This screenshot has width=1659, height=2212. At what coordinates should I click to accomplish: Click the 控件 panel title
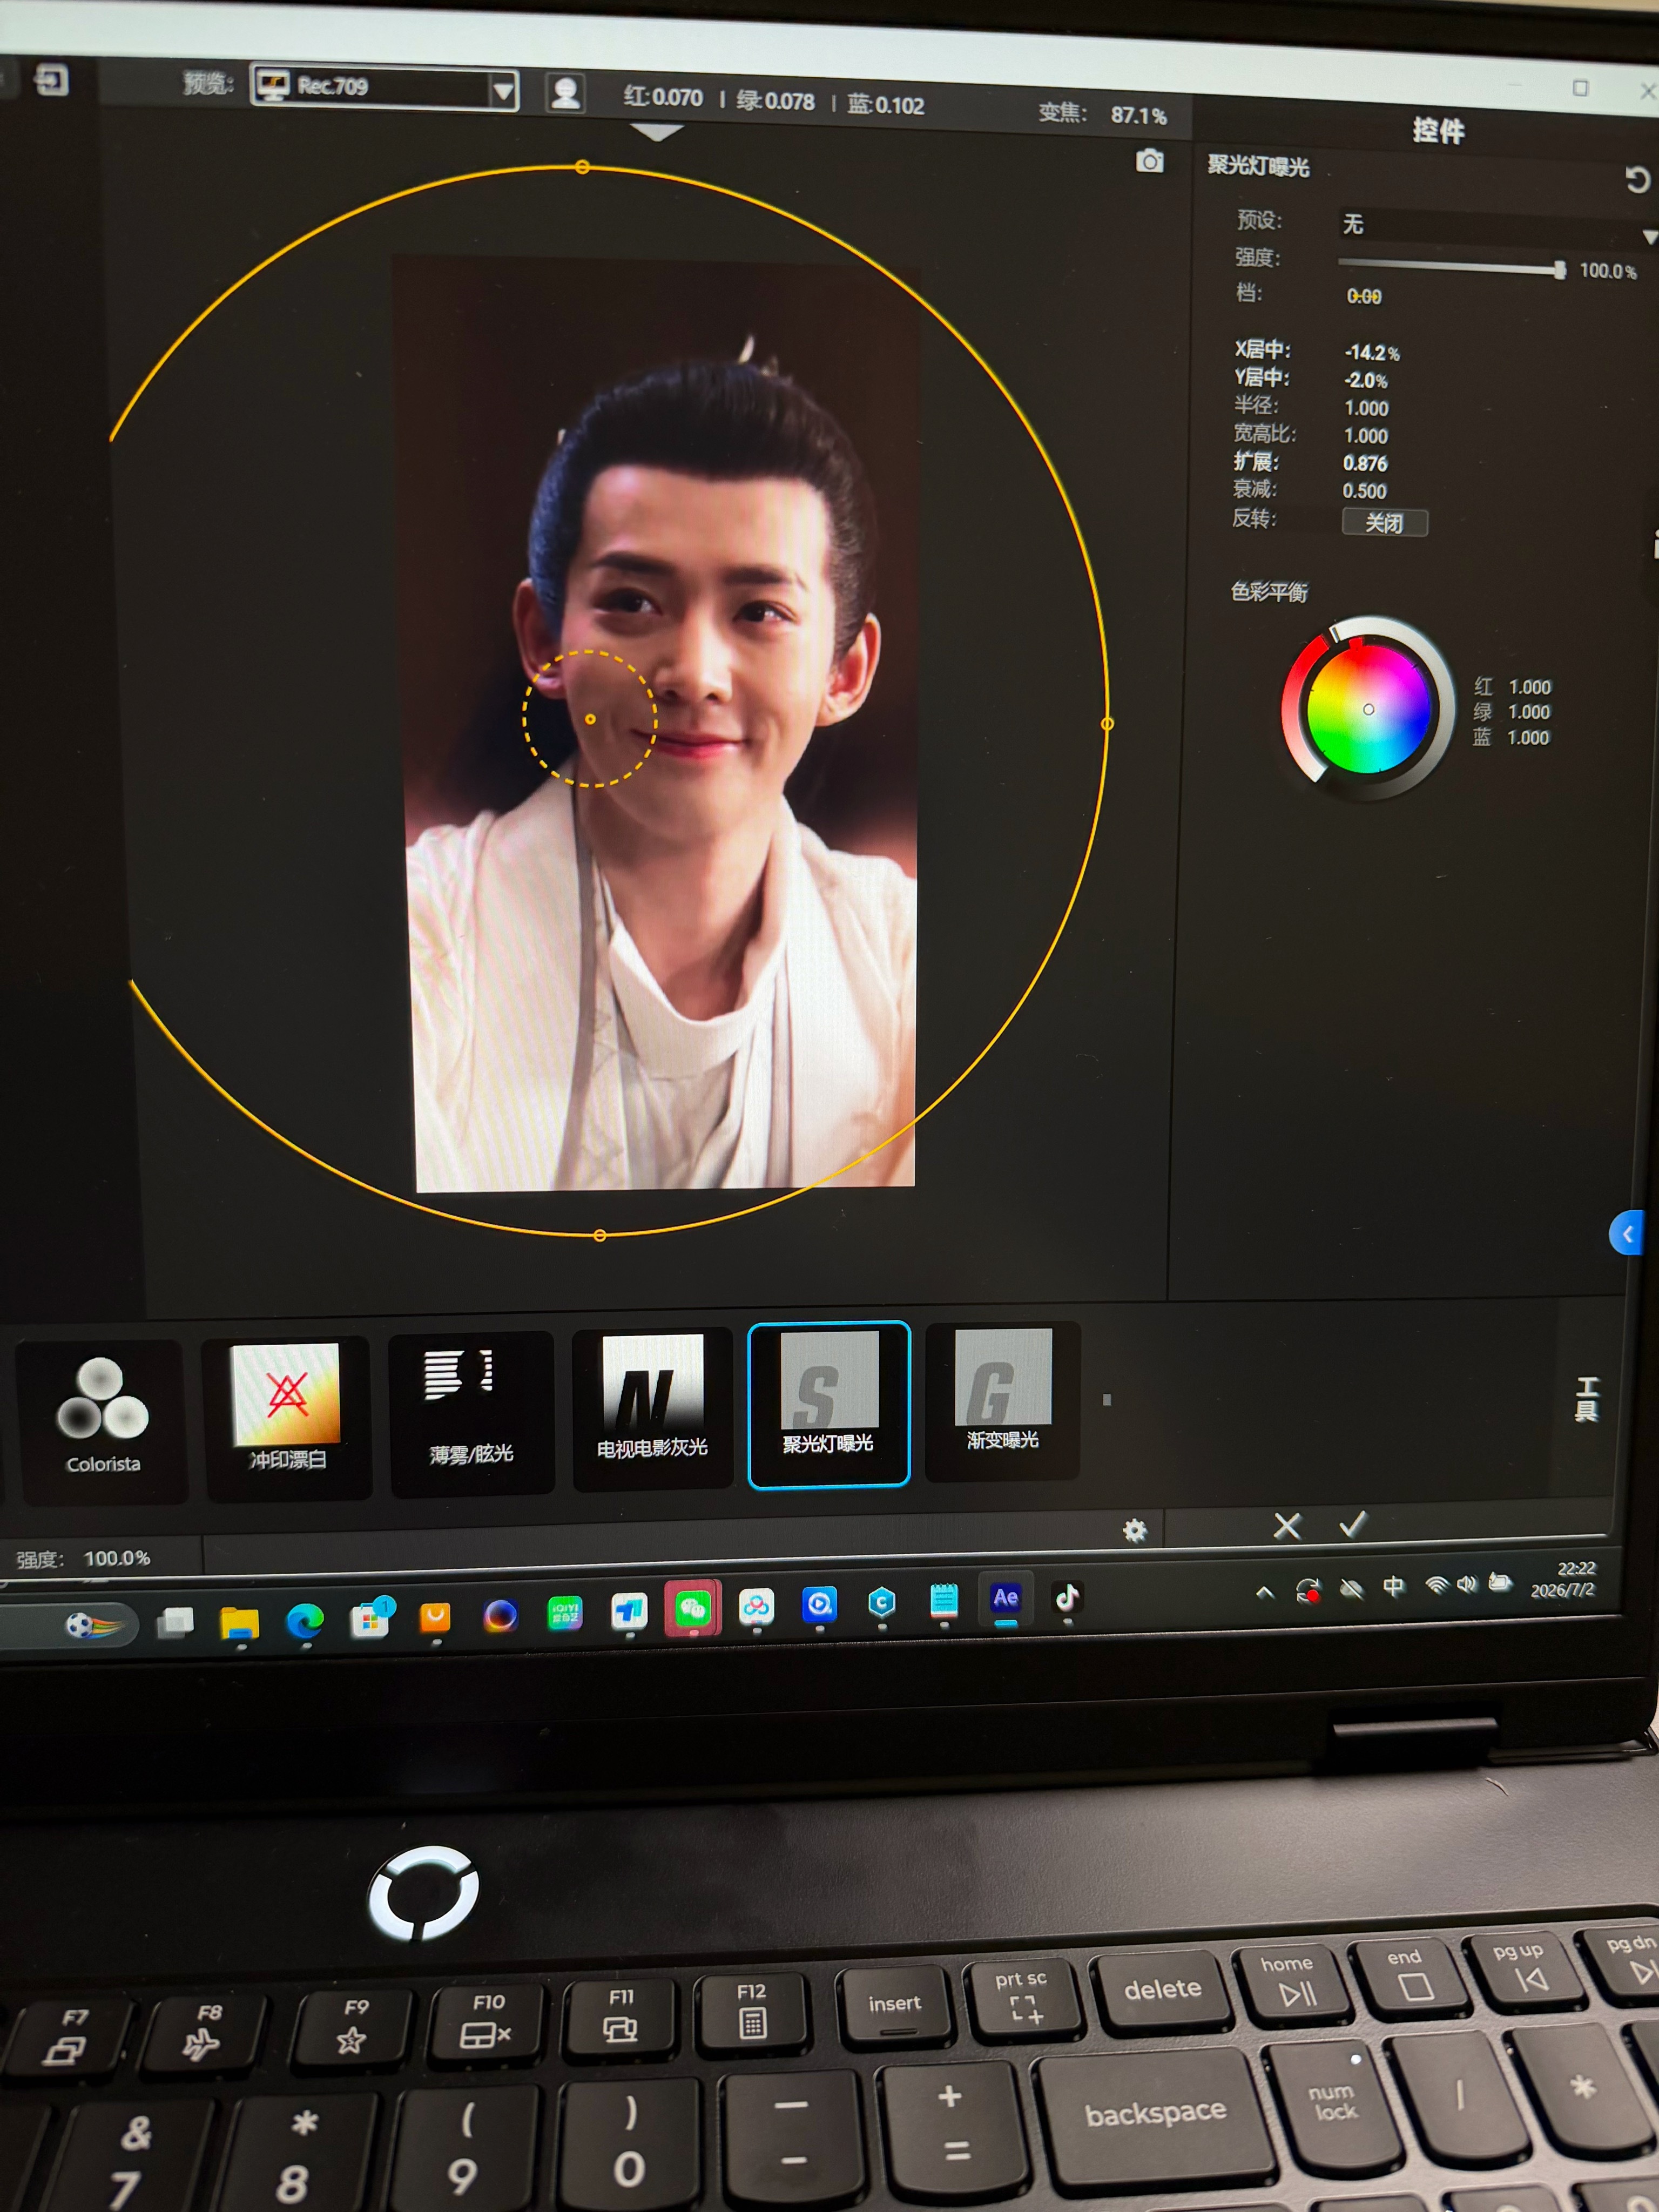[1438, 131]
